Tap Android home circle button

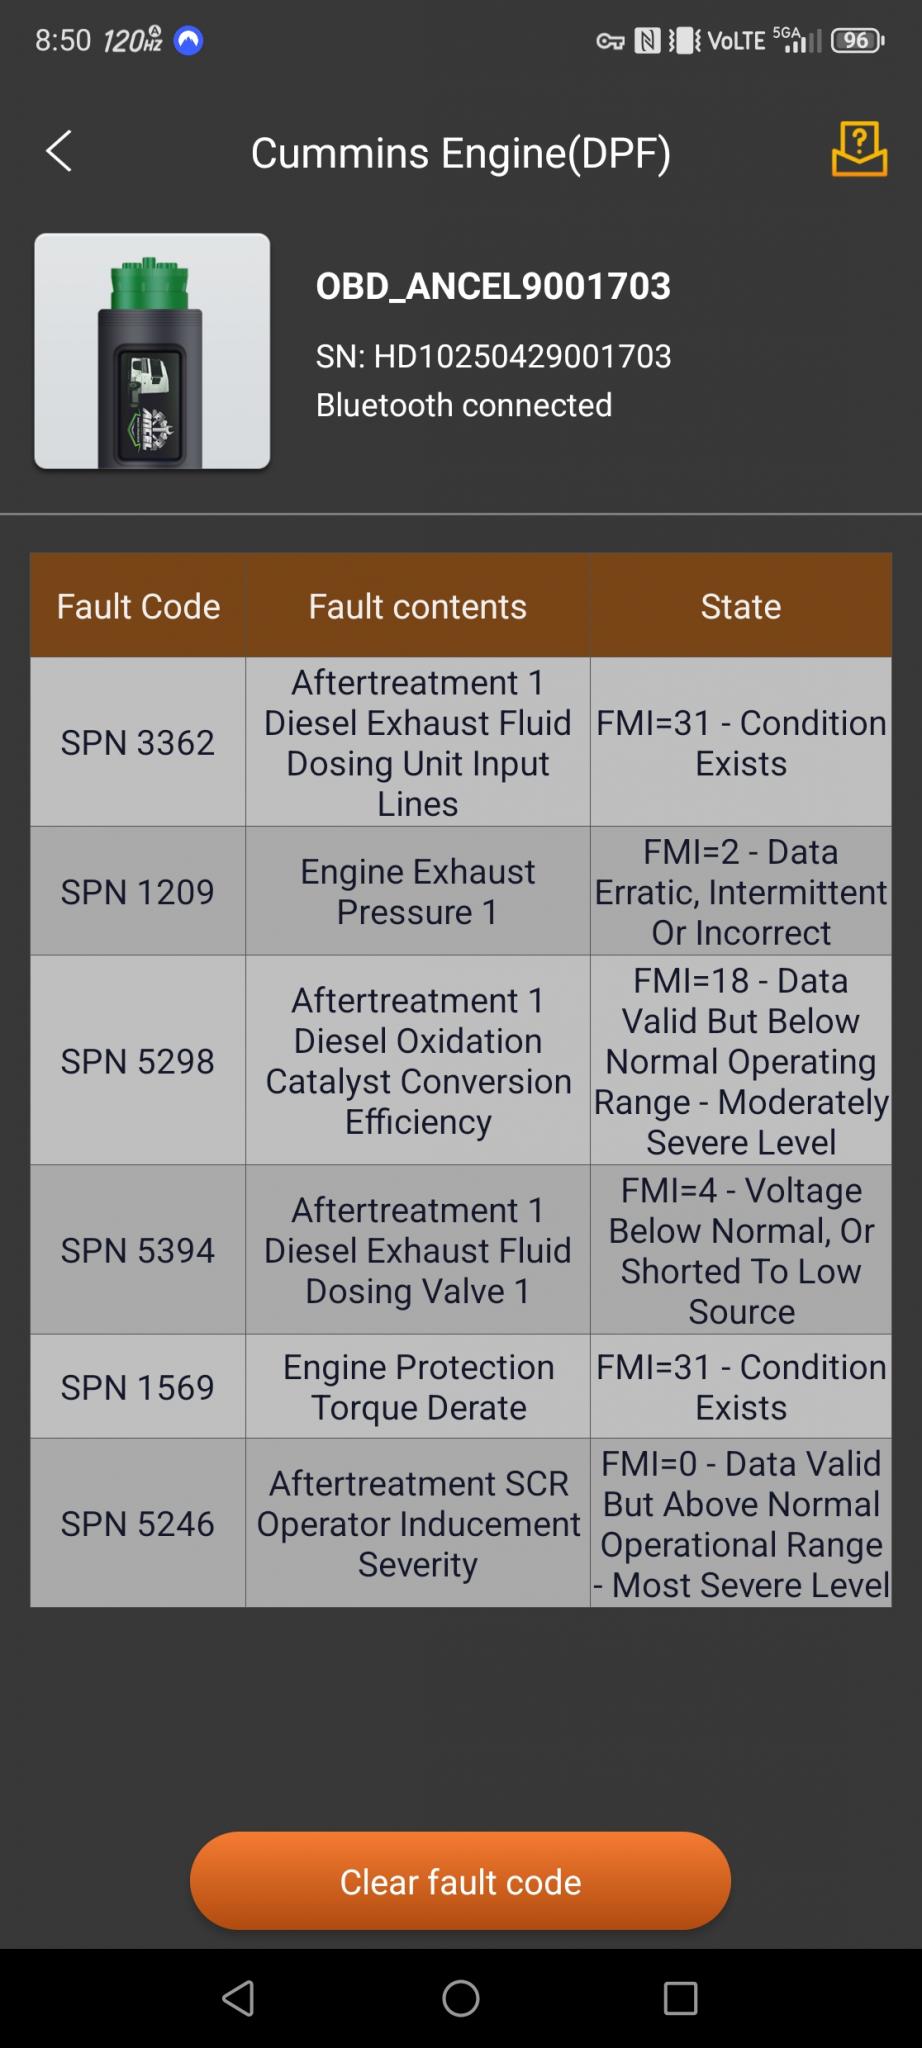click(461, 1998)
